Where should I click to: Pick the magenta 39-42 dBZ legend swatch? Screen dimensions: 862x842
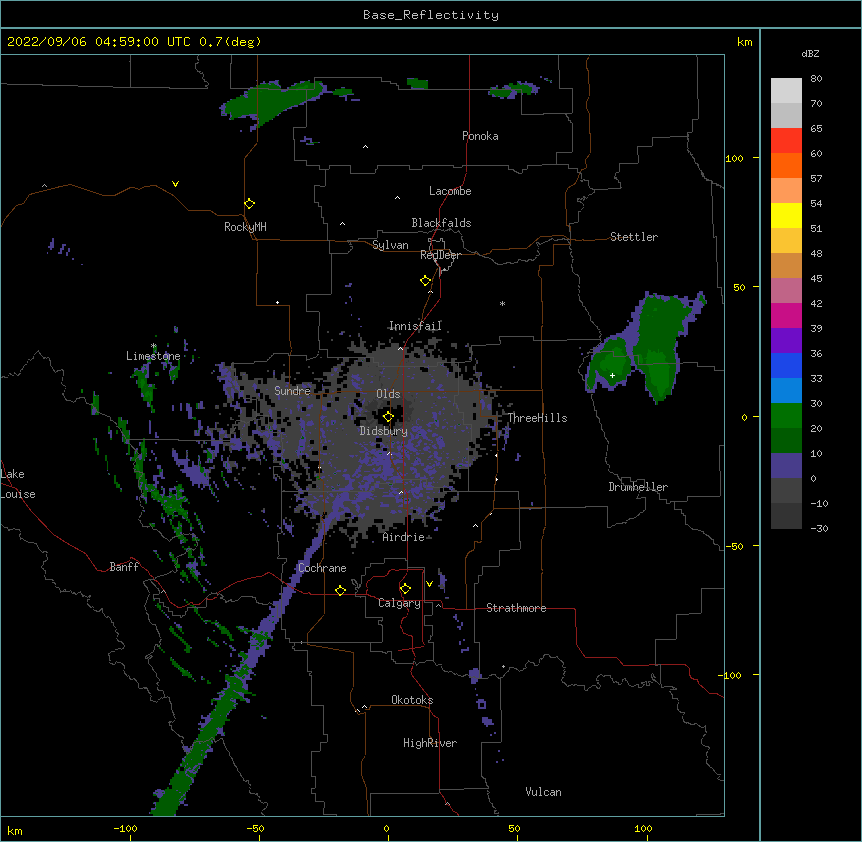click(786, 315)
